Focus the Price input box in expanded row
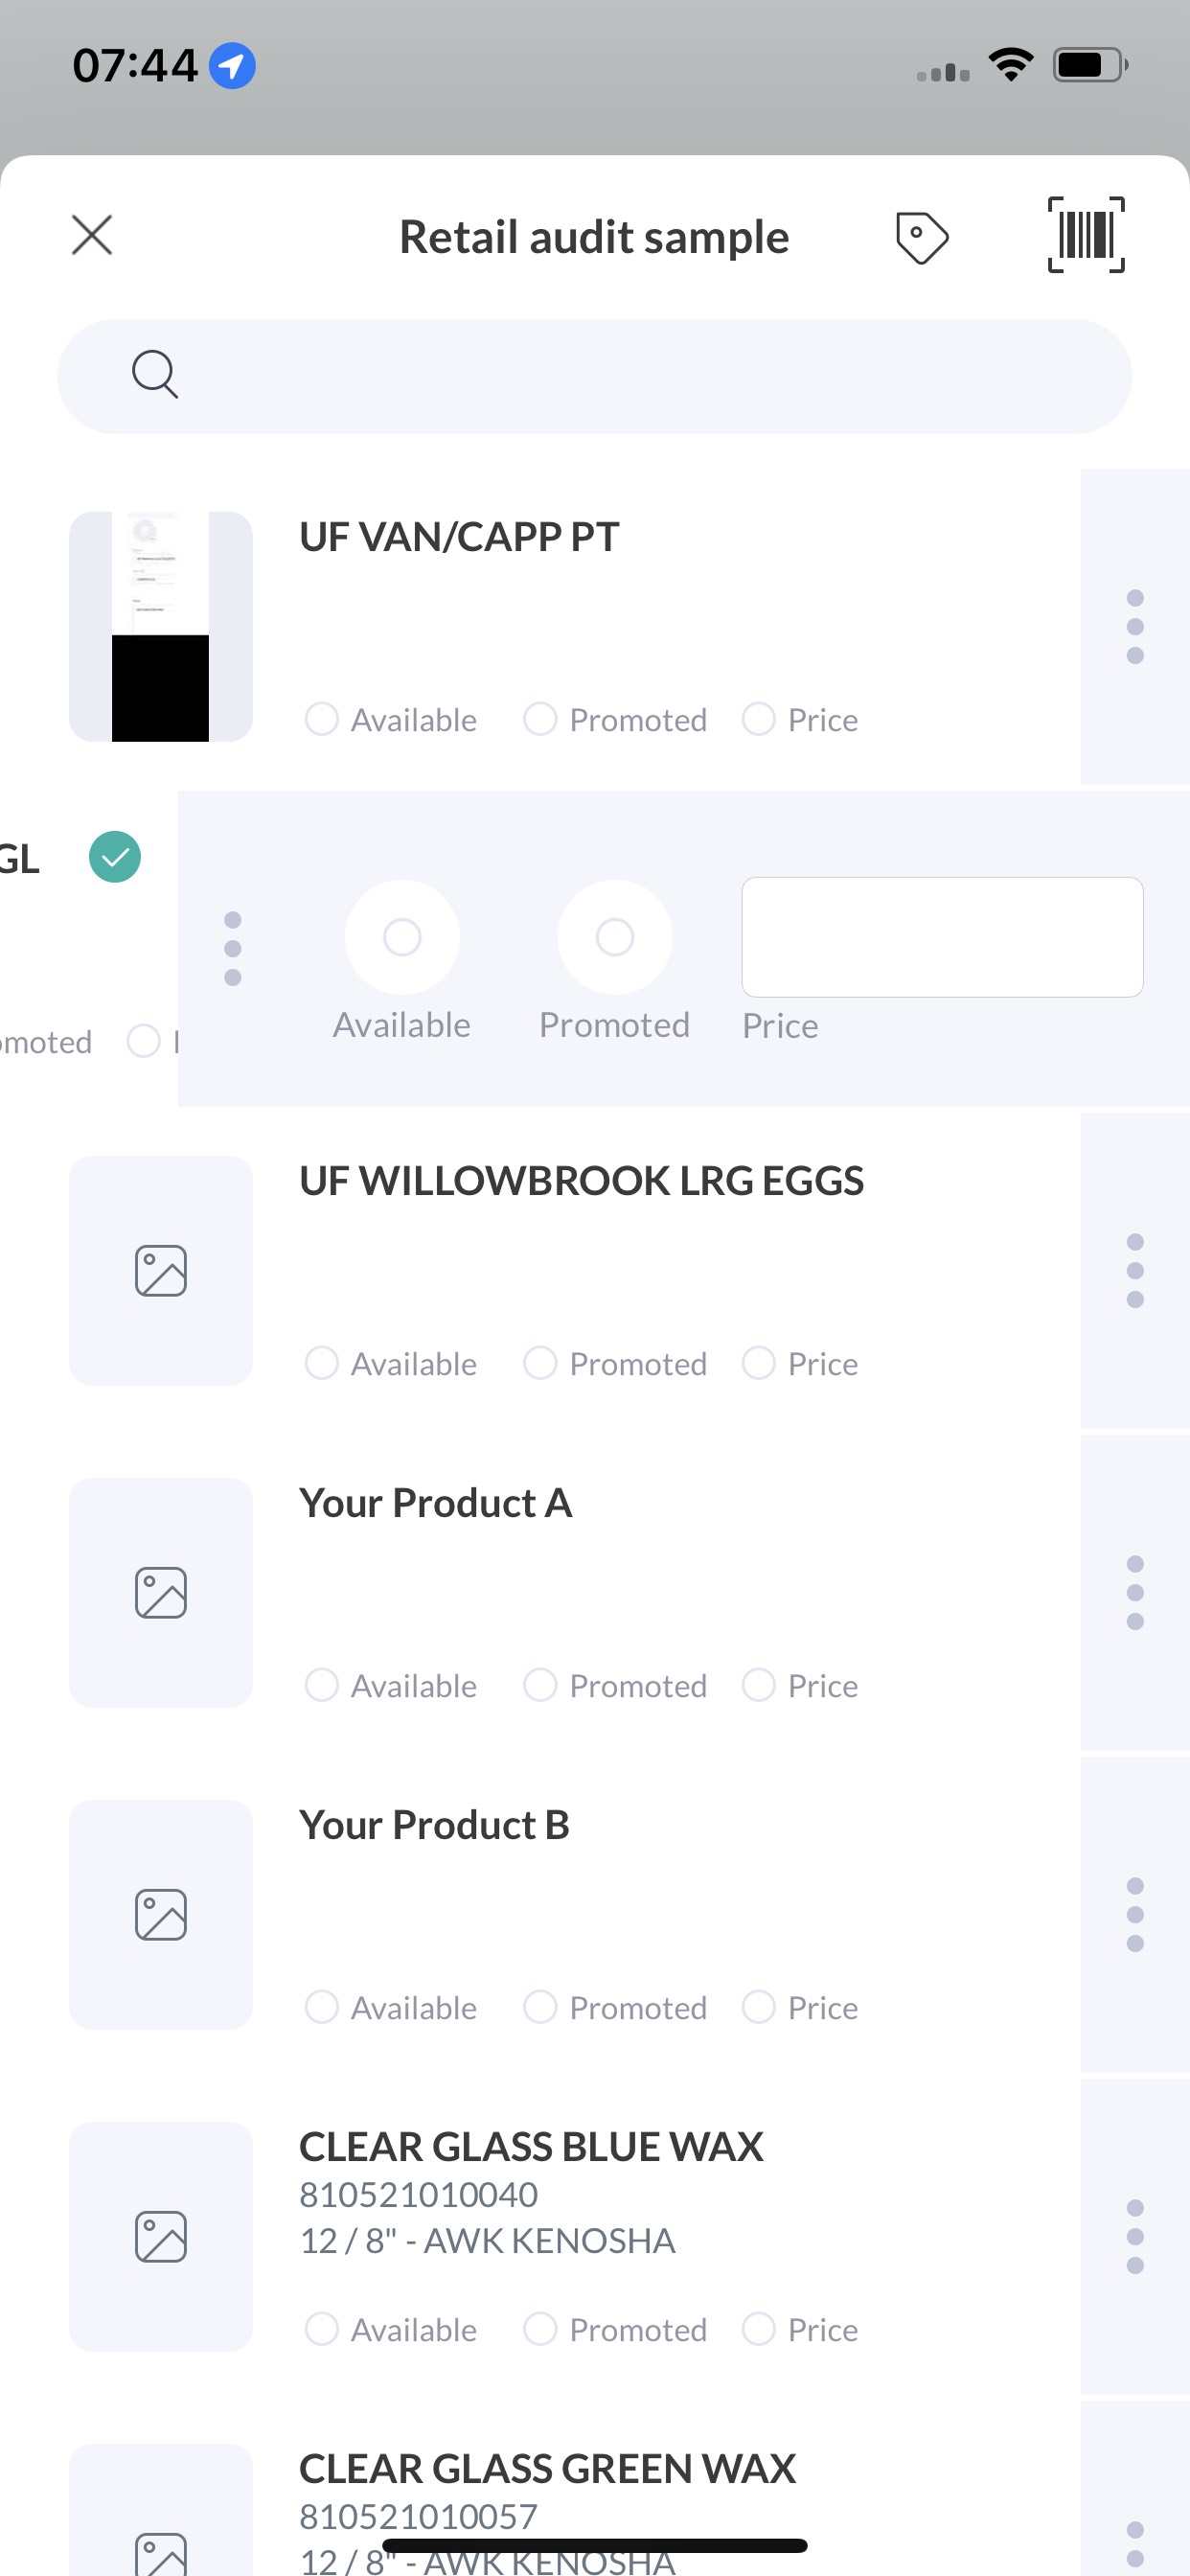This screenshot has width=1190, height=2576. [942, 937]
